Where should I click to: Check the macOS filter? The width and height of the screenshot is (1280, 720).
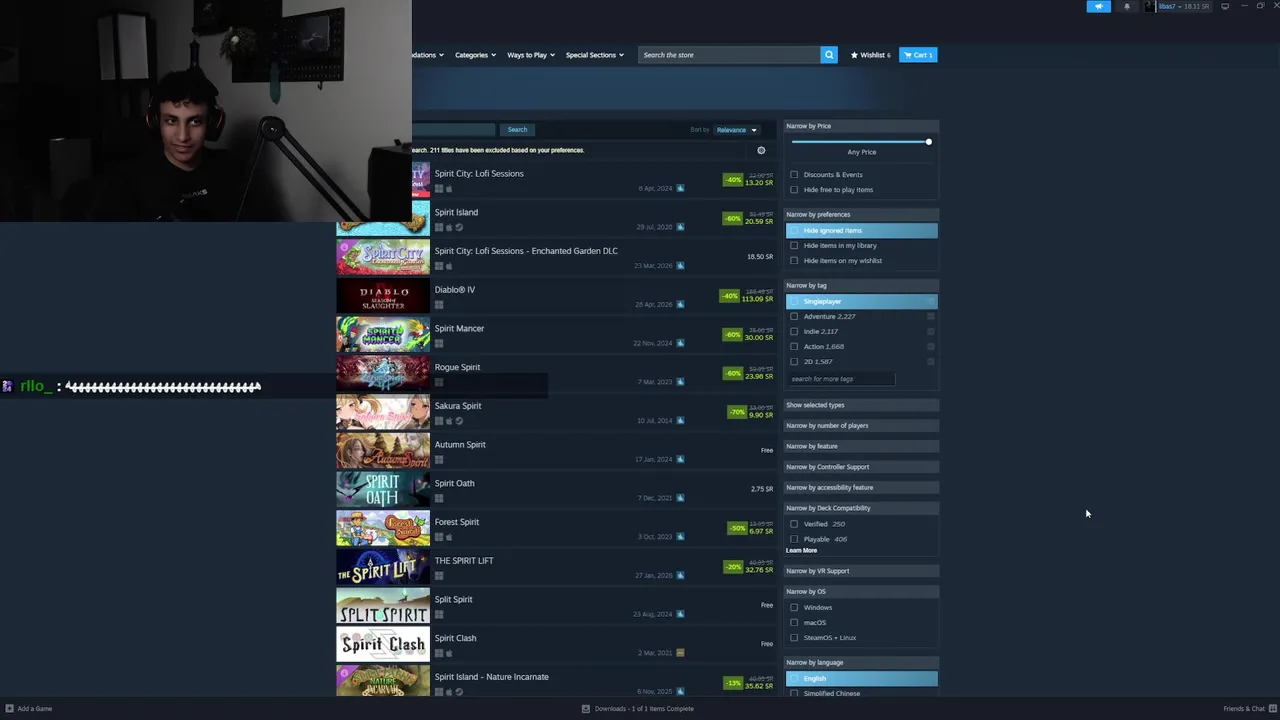click(794, 623)
